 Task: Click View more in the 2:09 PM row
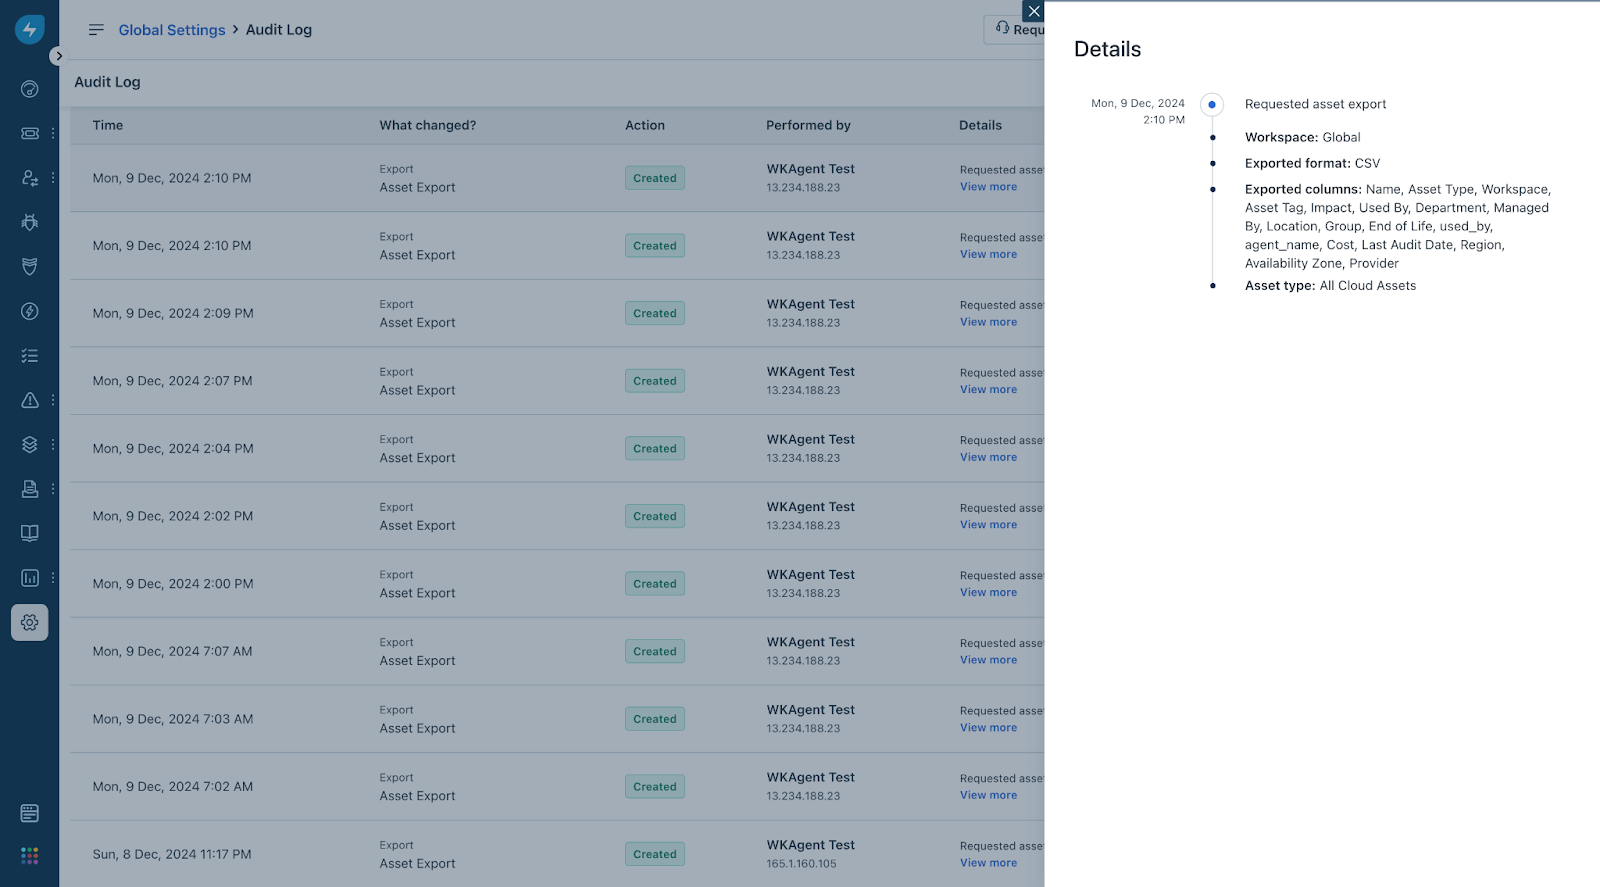[988, 322]
